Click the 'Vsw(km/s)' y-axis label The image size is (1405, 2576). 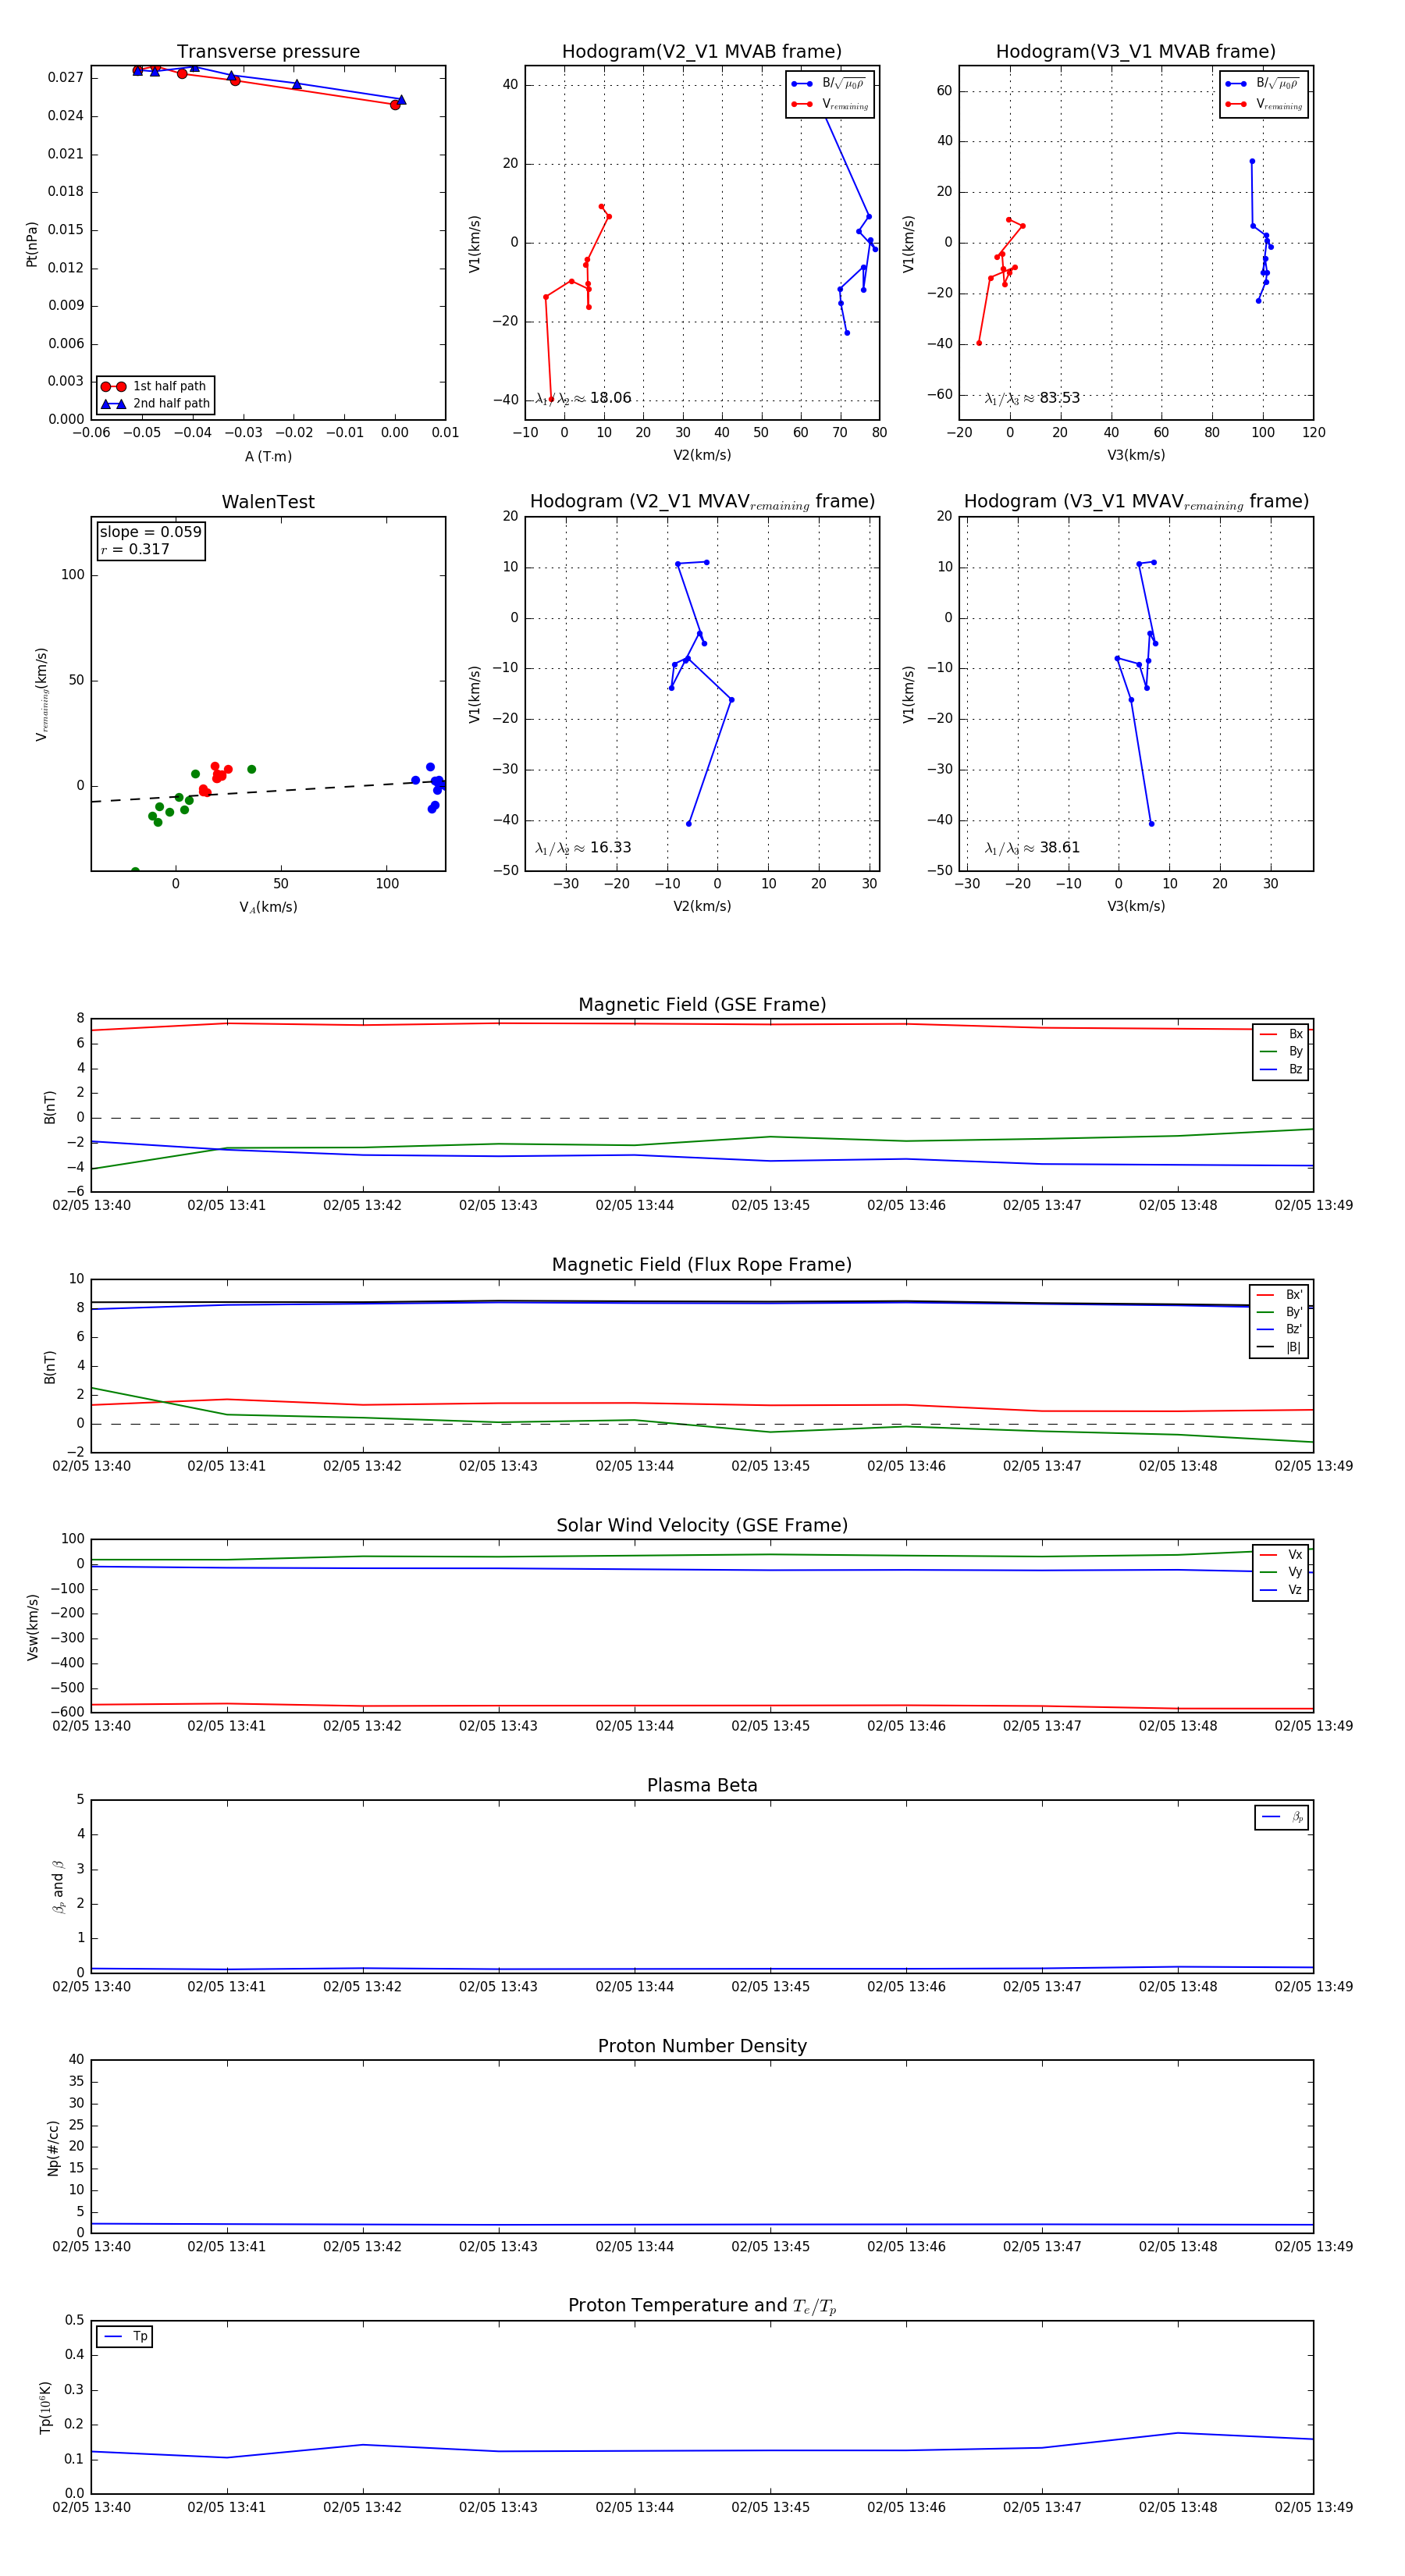coord(32,1628)
